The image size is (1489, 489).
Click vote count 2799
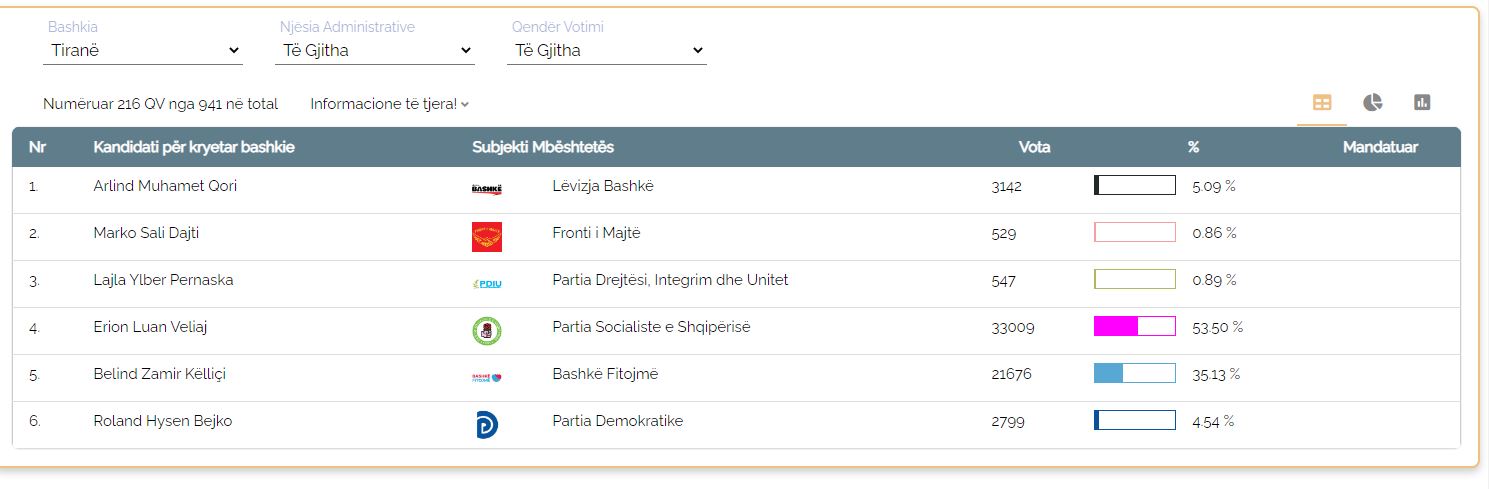click(x=1008, y=422)
